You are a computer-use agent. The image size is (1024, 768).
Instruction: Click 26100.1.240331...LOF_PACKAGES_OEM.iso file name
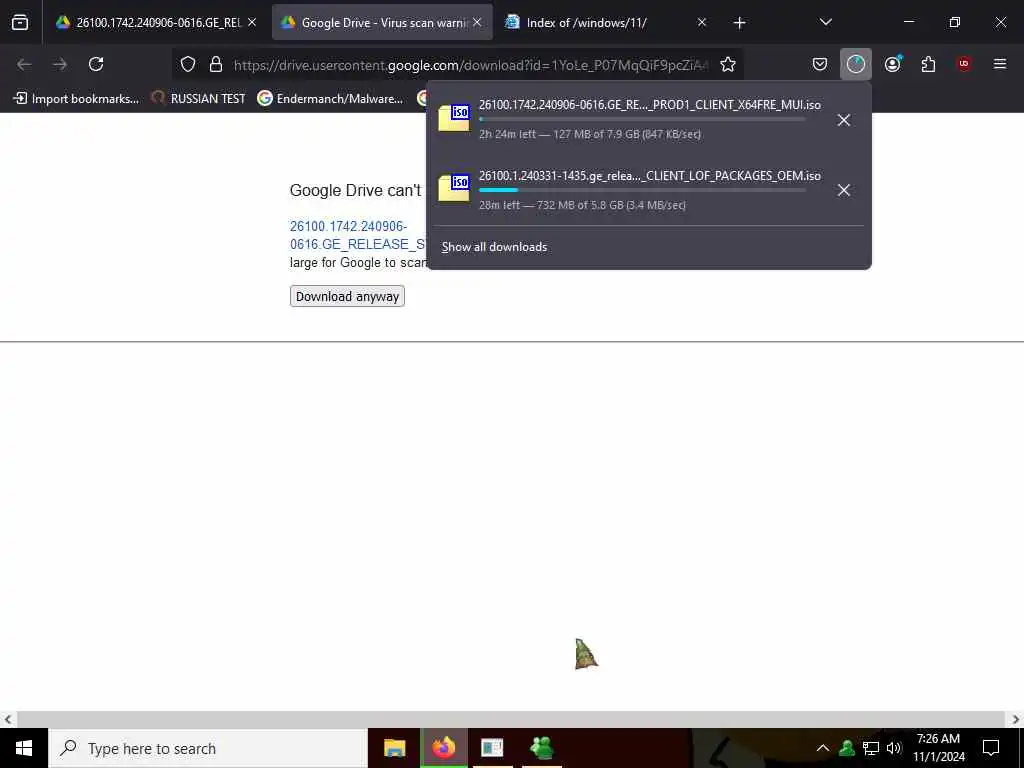point(650,176)
